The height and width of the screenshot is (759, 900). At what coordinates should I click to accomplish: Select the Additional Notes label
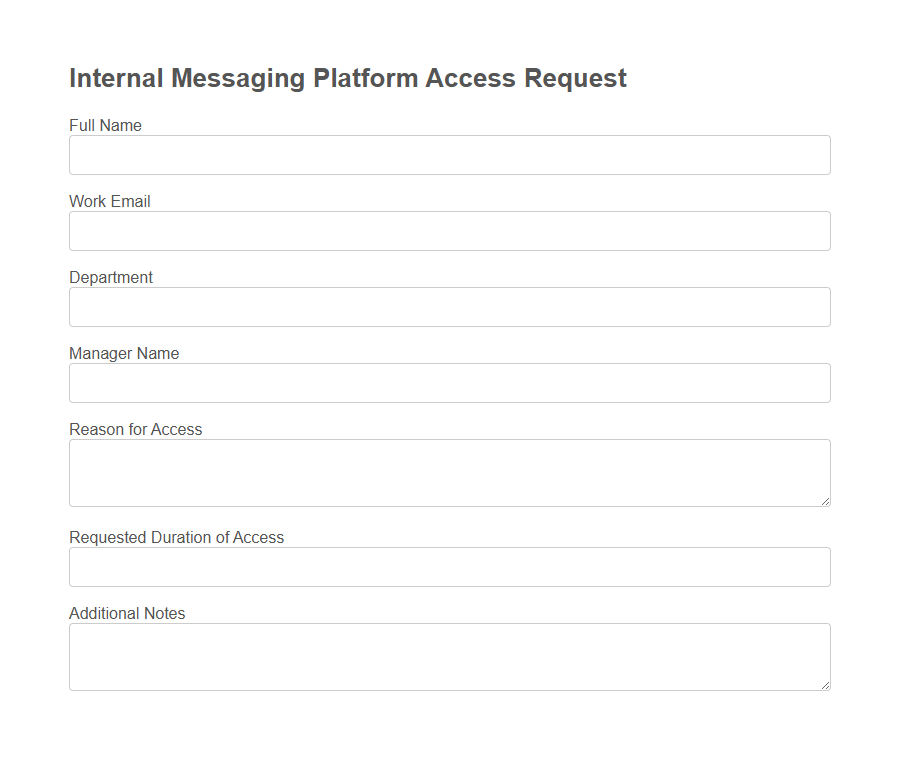pos(127,613)
